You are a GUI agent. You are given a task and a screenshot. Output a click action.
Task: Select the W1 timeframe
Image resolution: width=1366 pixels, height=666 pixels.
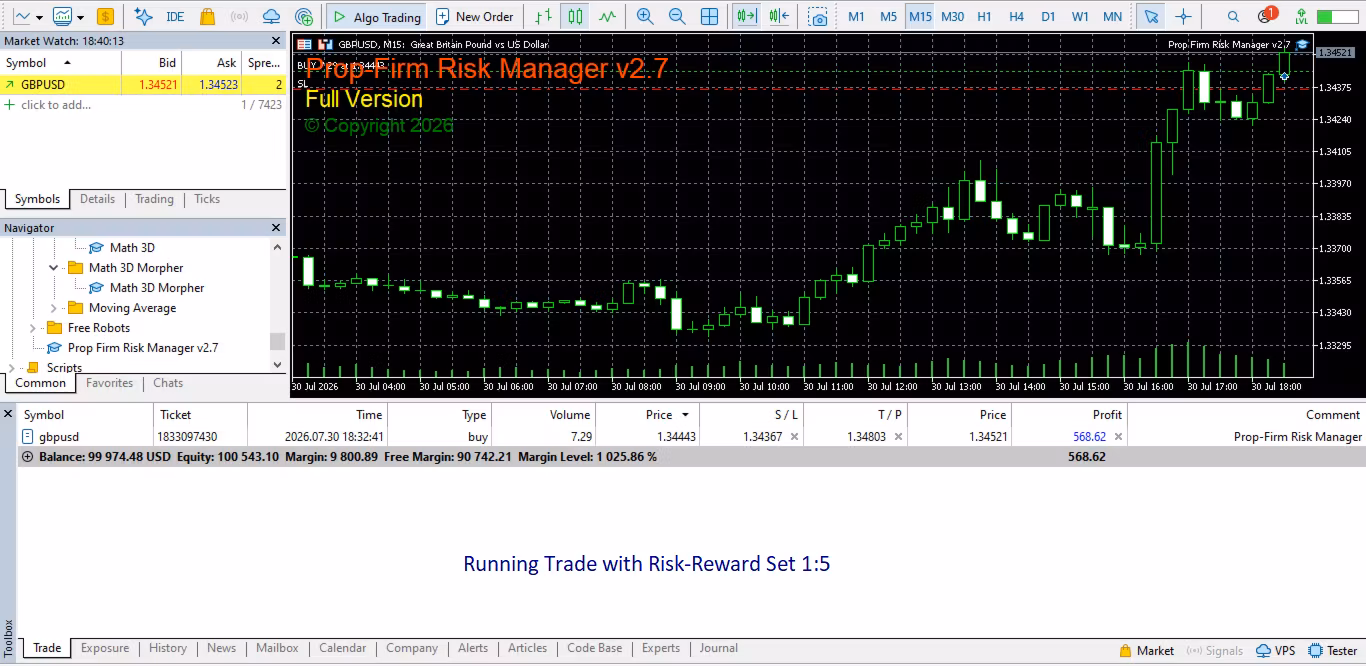coord(1080,17)
